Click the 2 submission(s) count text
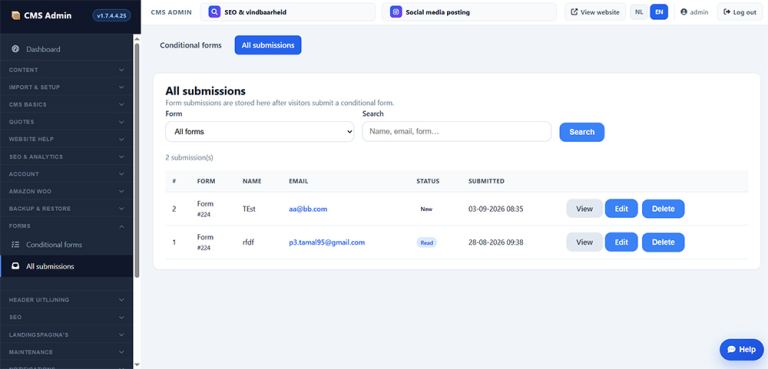The width and height of the screenshot is (768, 369). point(189,158)
